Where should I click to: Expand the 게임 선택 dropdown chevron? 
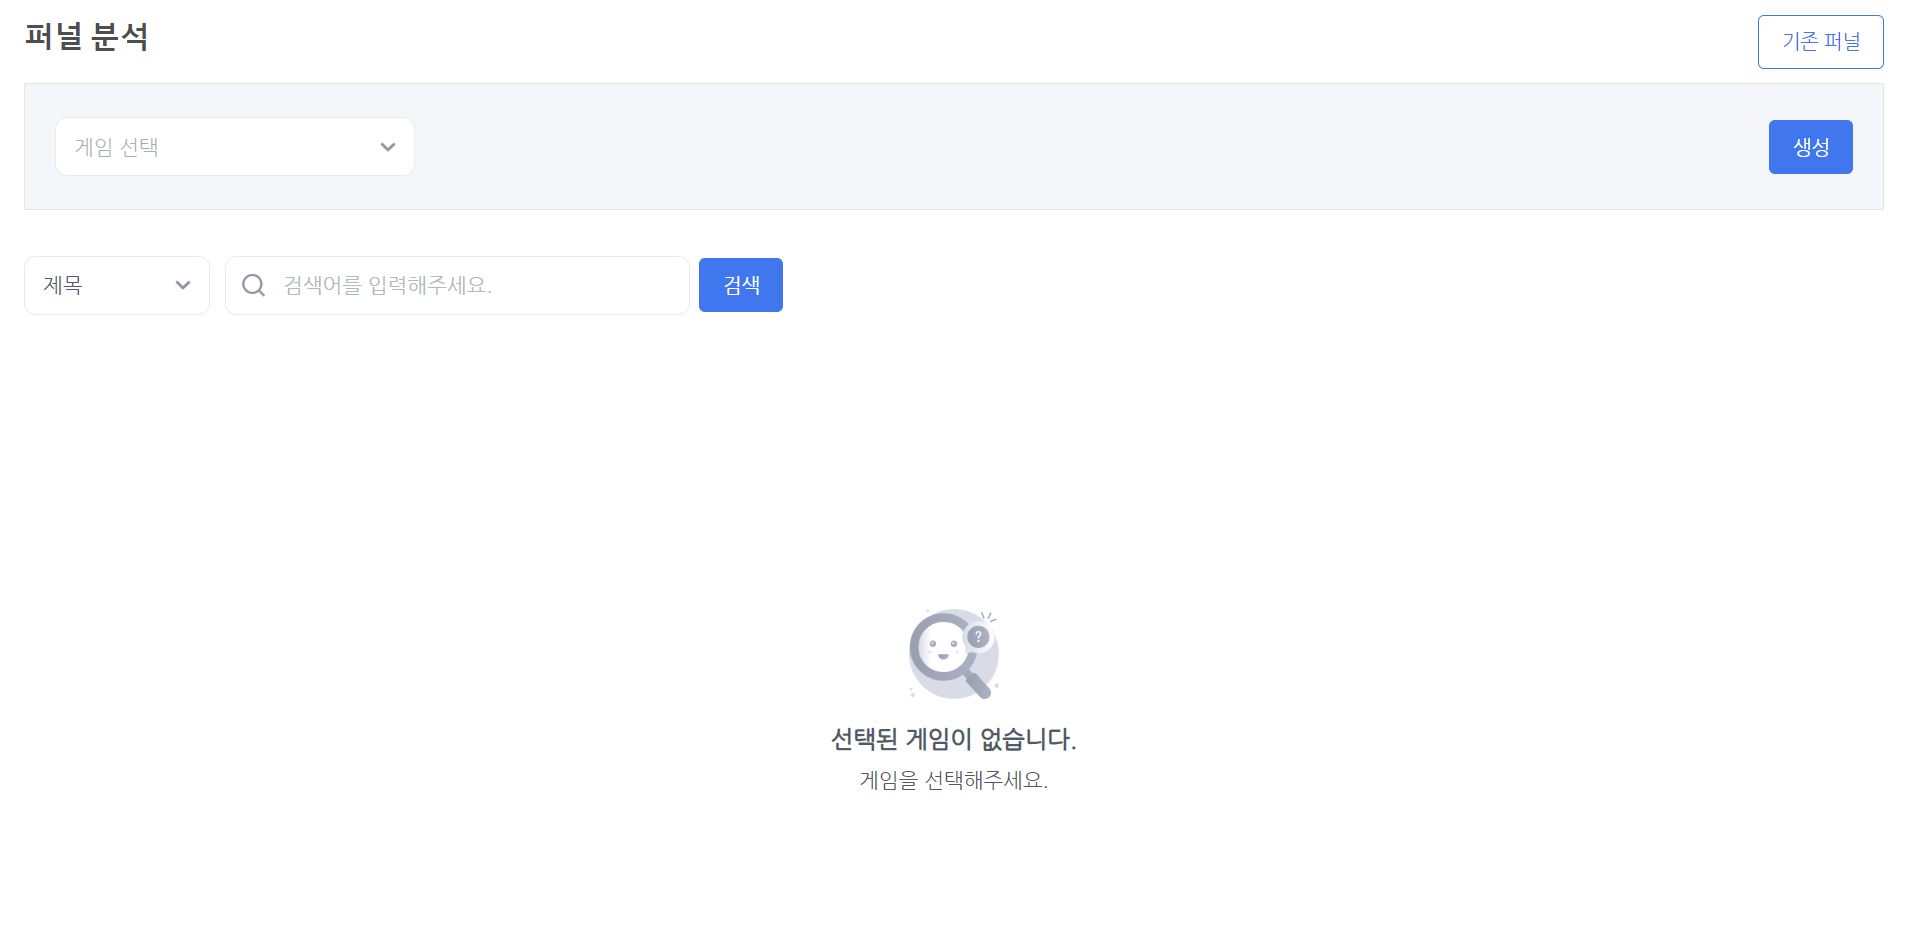point(388,147)
